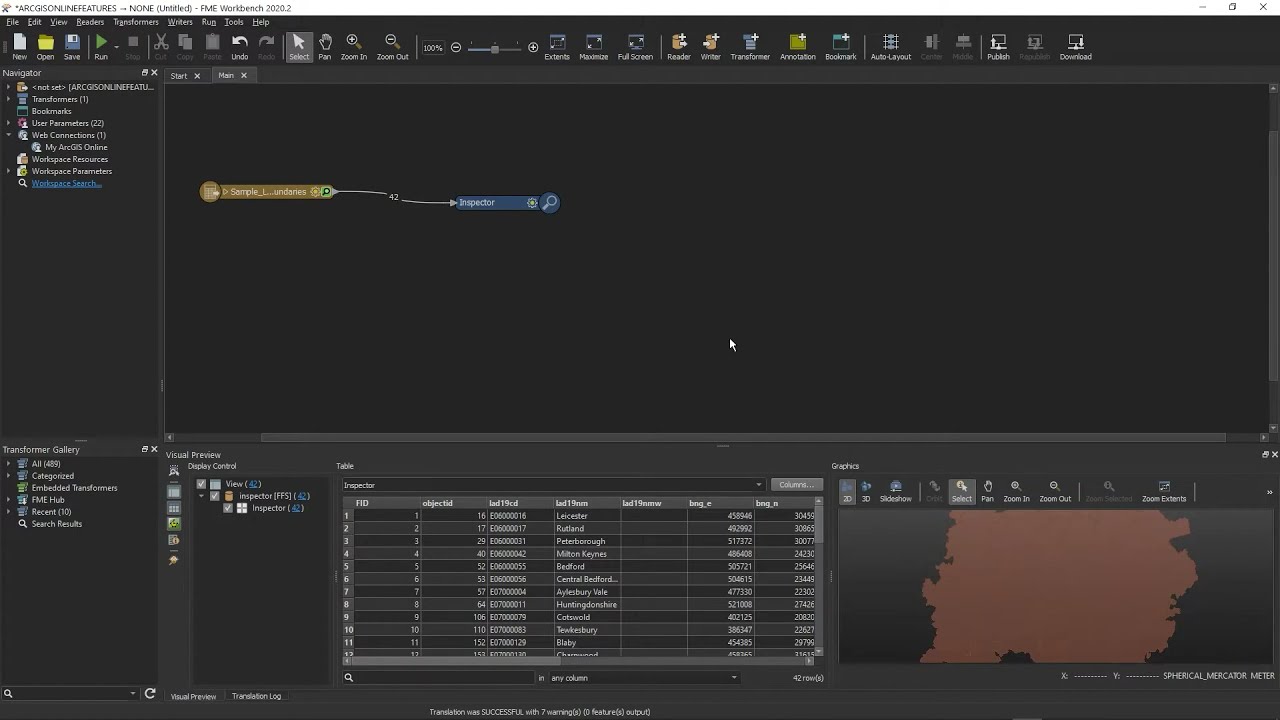Click the lad19nm column header
The image size is (1280, 720).
[586, 503]
